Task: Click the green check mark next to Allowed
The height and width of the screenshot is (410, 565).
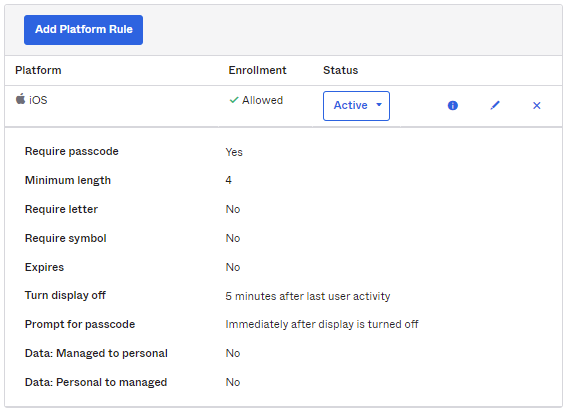Action: pos(234,100)
